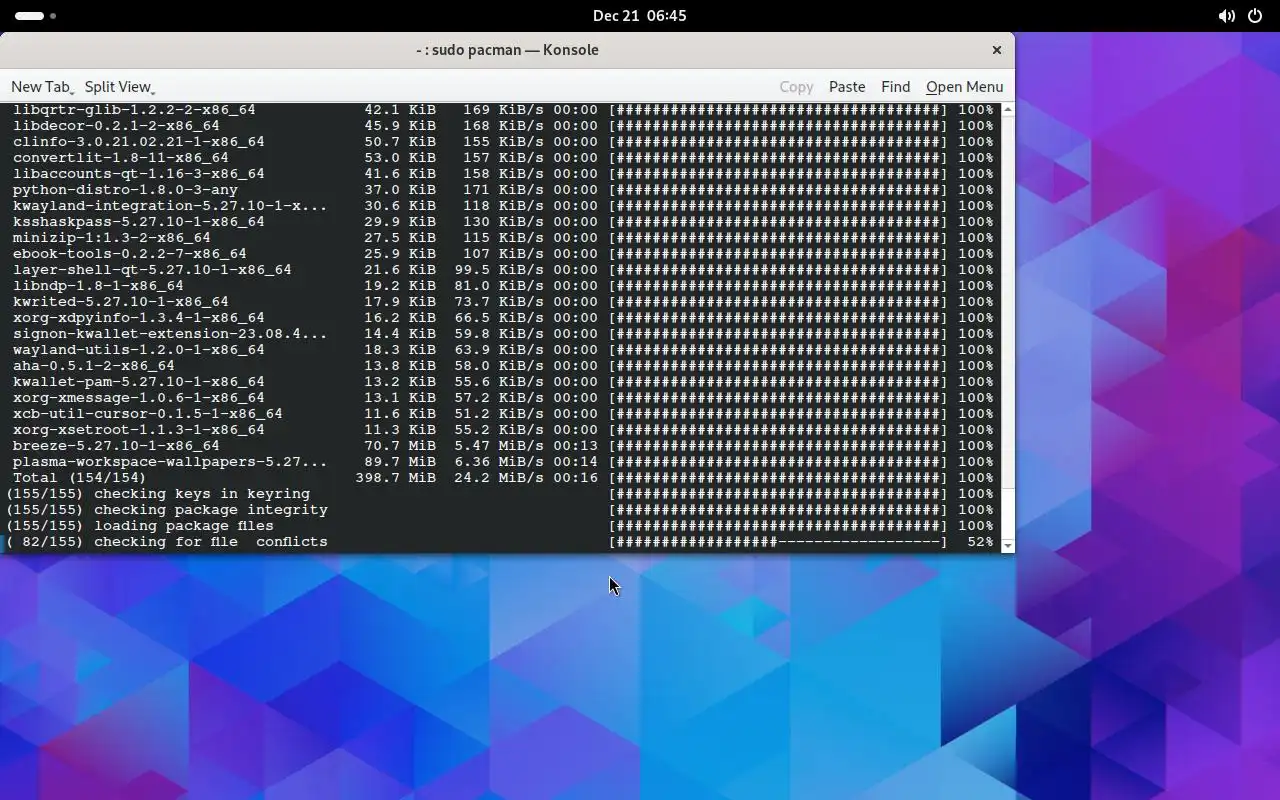The image size is (1280, 800).
Task: Click the 24.2 MiB/s total speed value
Action: click(499, 478)
